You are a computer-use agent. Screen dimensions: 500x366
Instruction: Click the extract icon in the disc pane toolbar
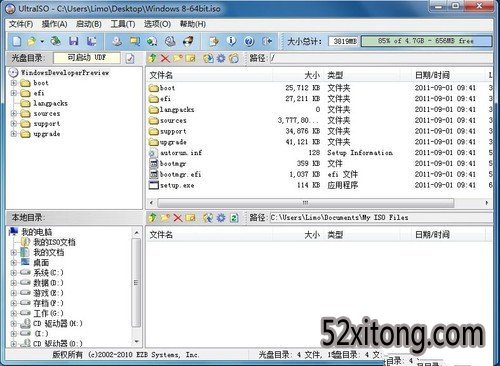[x=208, y=58]
